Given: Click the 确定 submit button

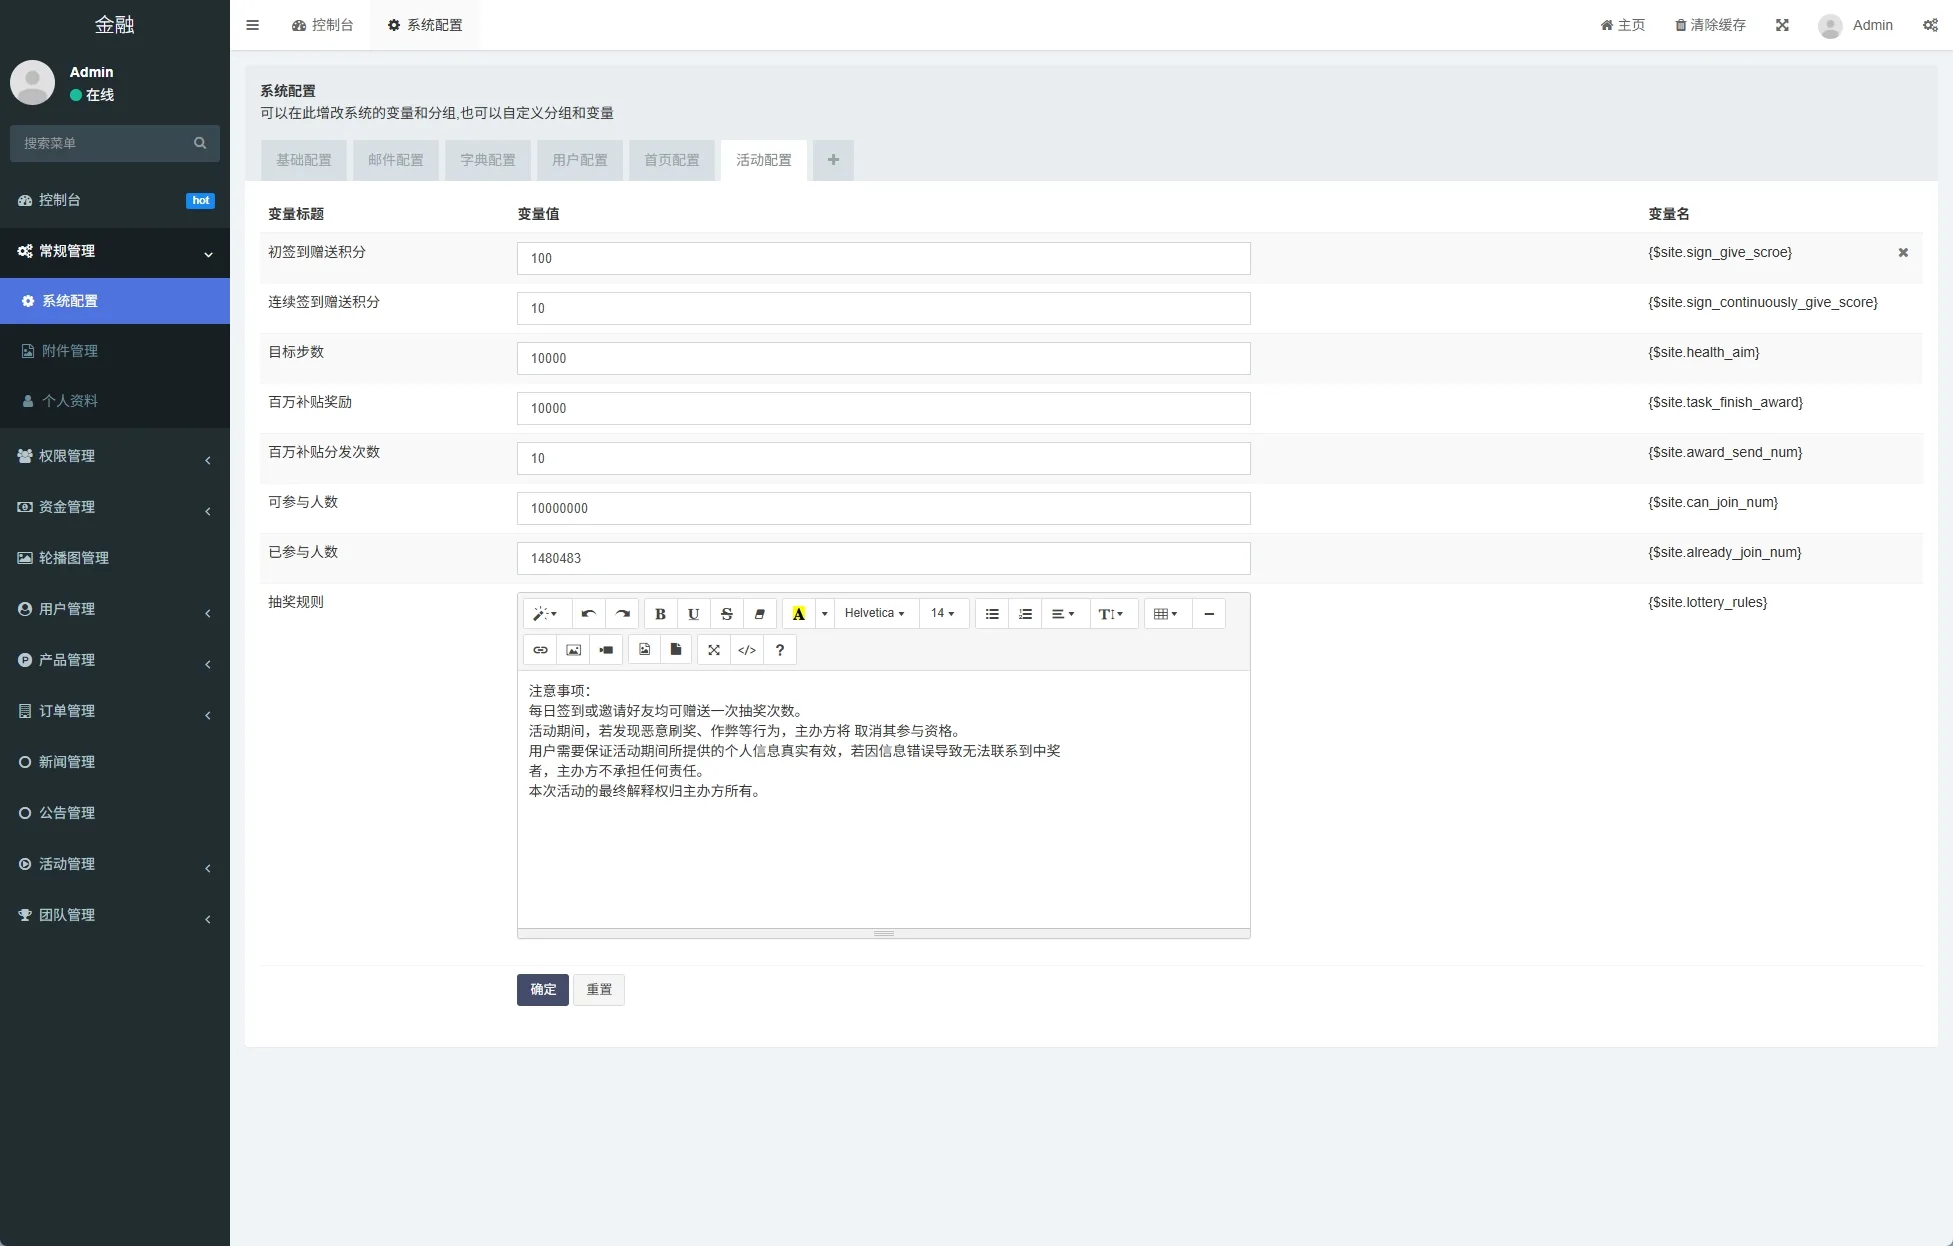Looking at the screenshot, I should [543, 989].
